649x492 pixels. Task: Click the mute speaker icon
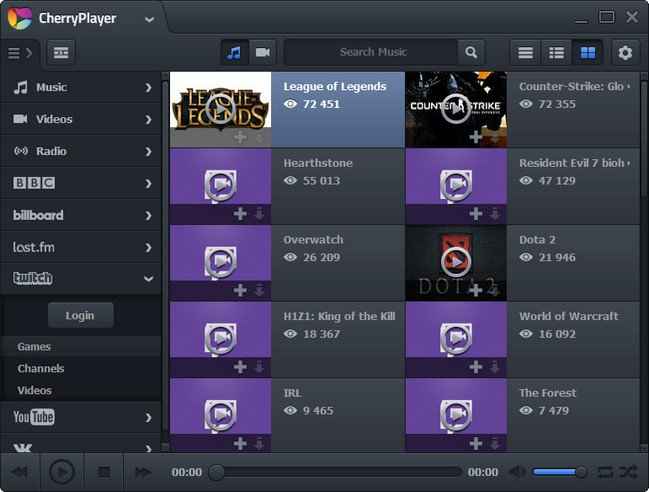(x=517, y=471)
